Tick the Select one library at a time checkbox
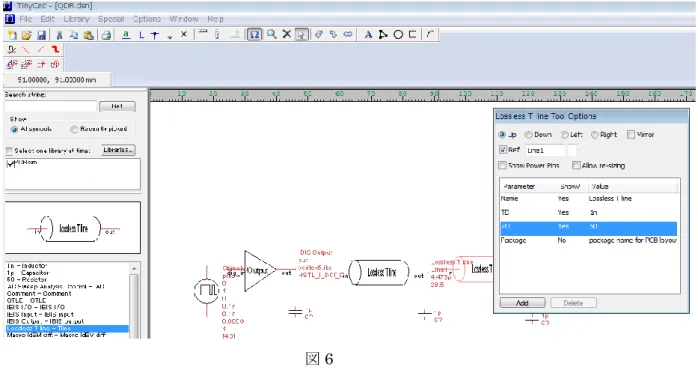 coord(9,151)
